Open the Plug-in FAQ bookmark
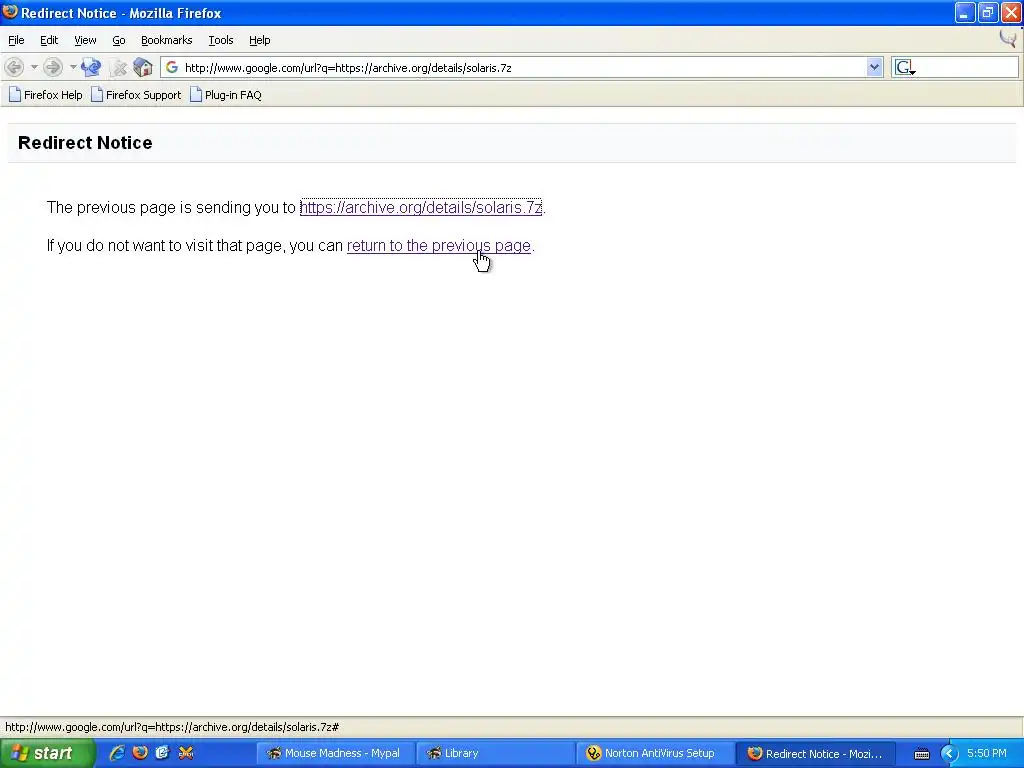The image size is (1024, 768). point(226,95)
